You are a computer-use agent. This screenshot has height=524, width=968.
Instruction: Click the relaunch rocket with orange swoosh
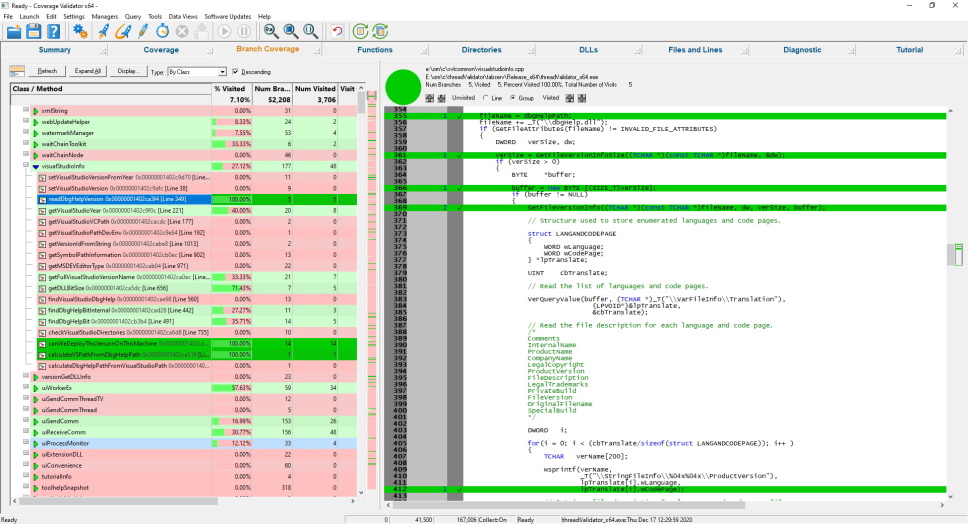click(x=123, y=31)
